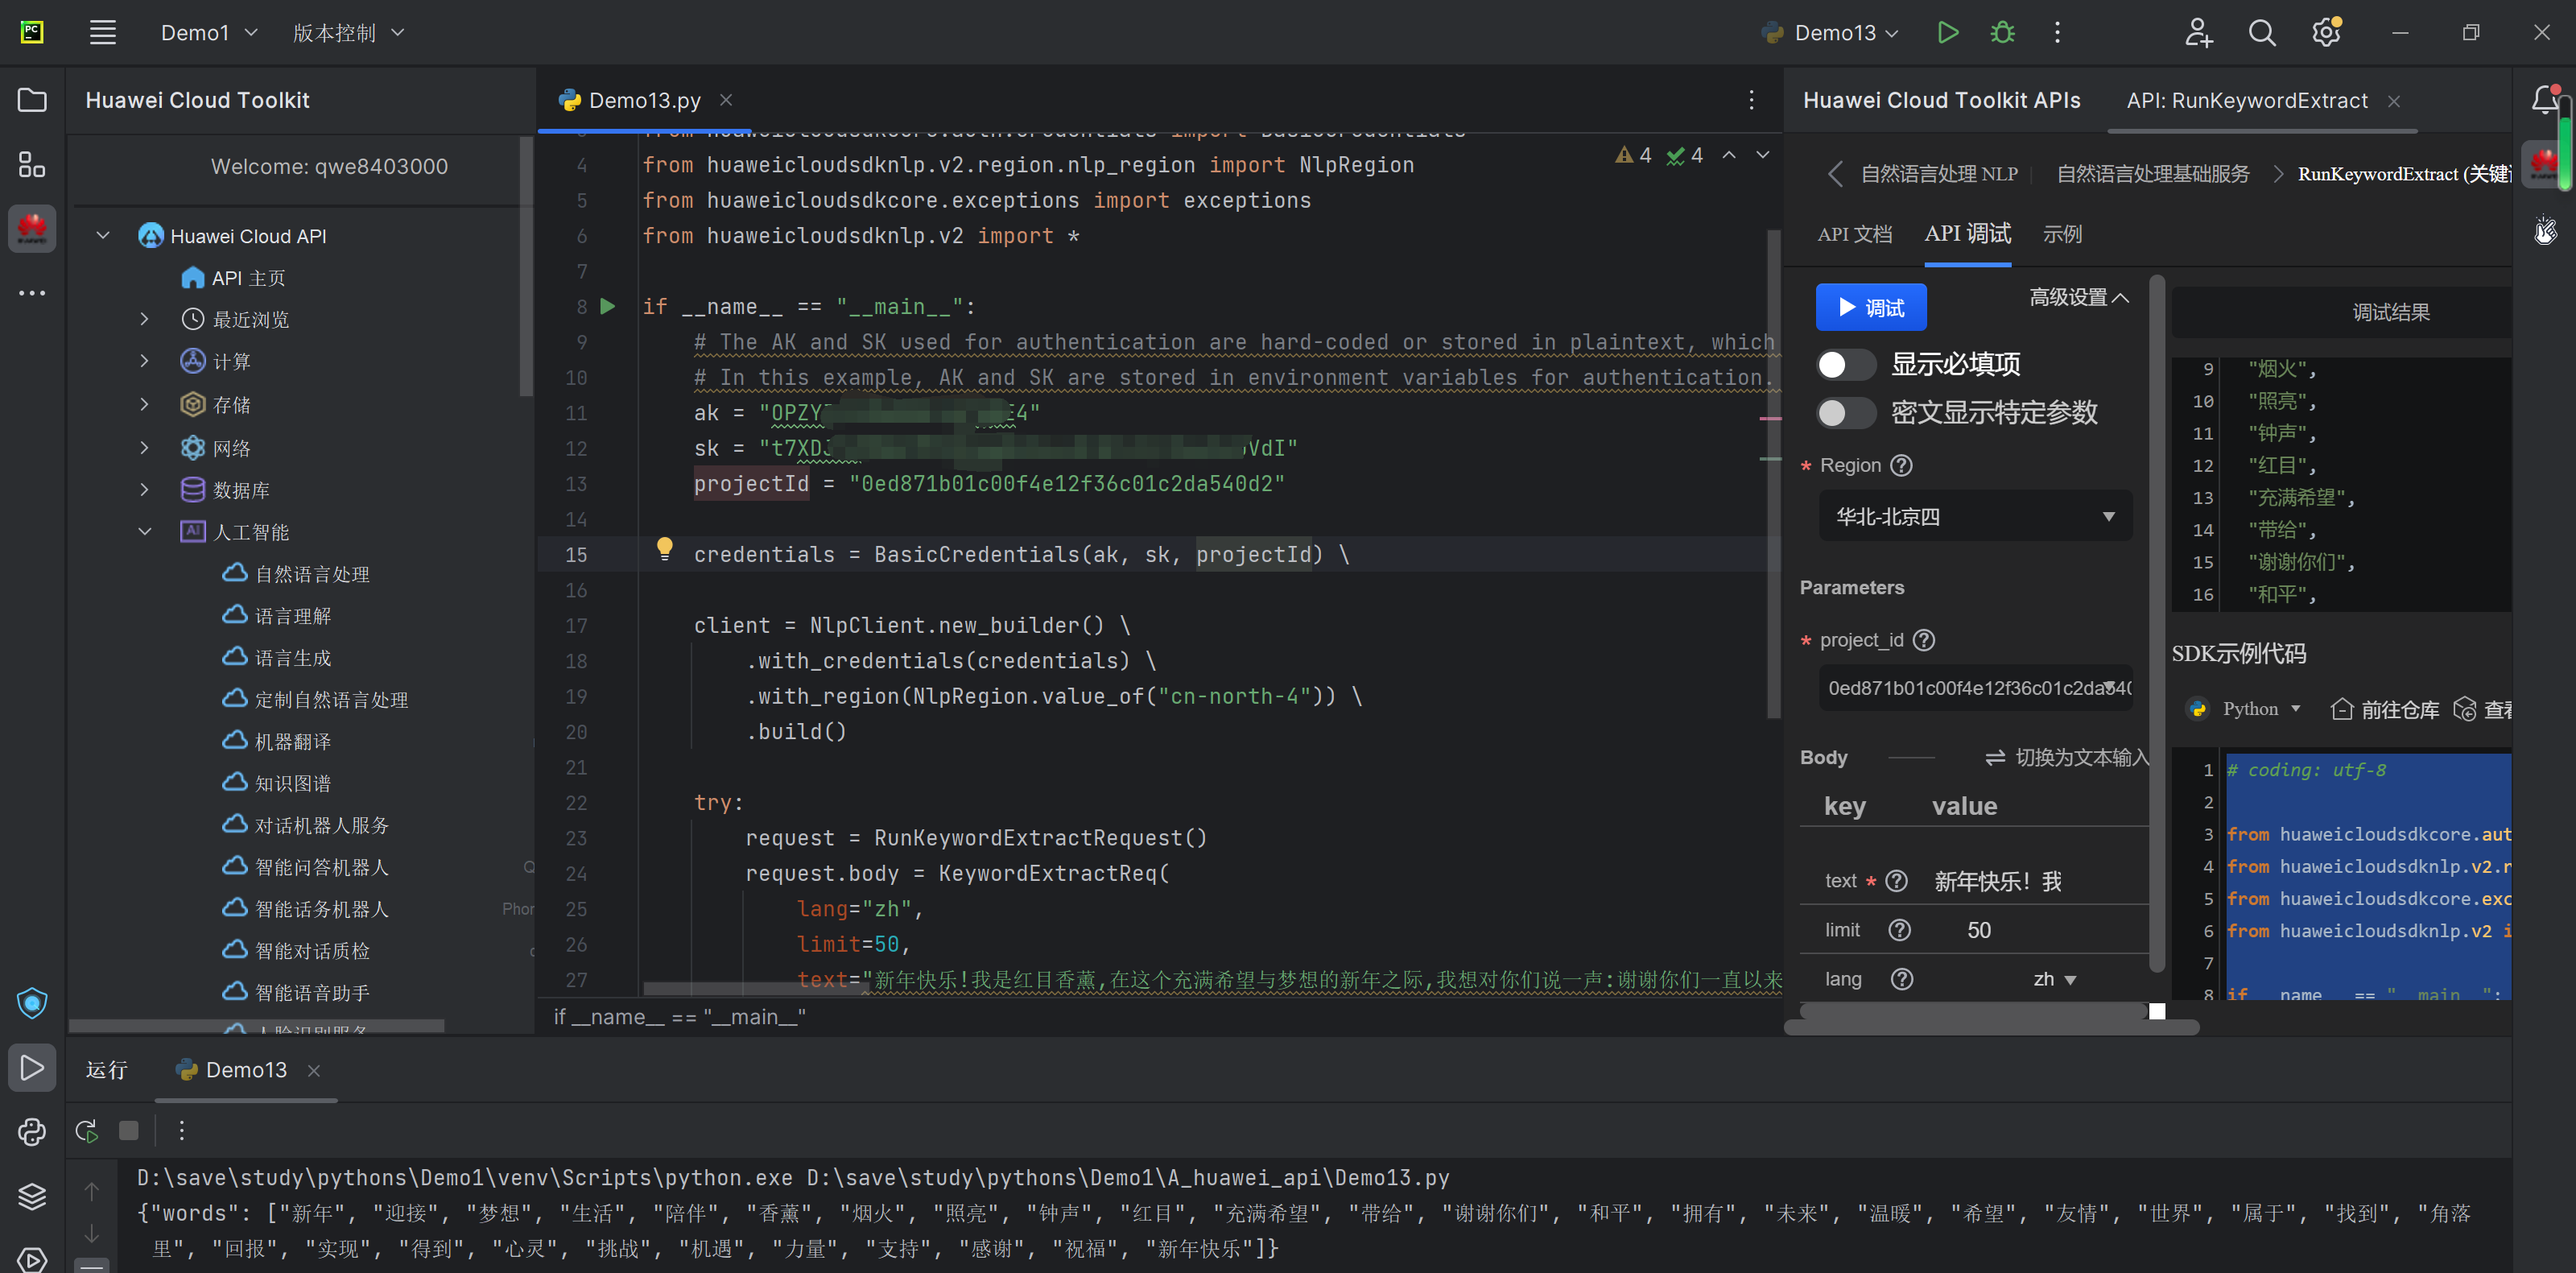Click the rerun icon in the Run panel

tap(87, 1131)
